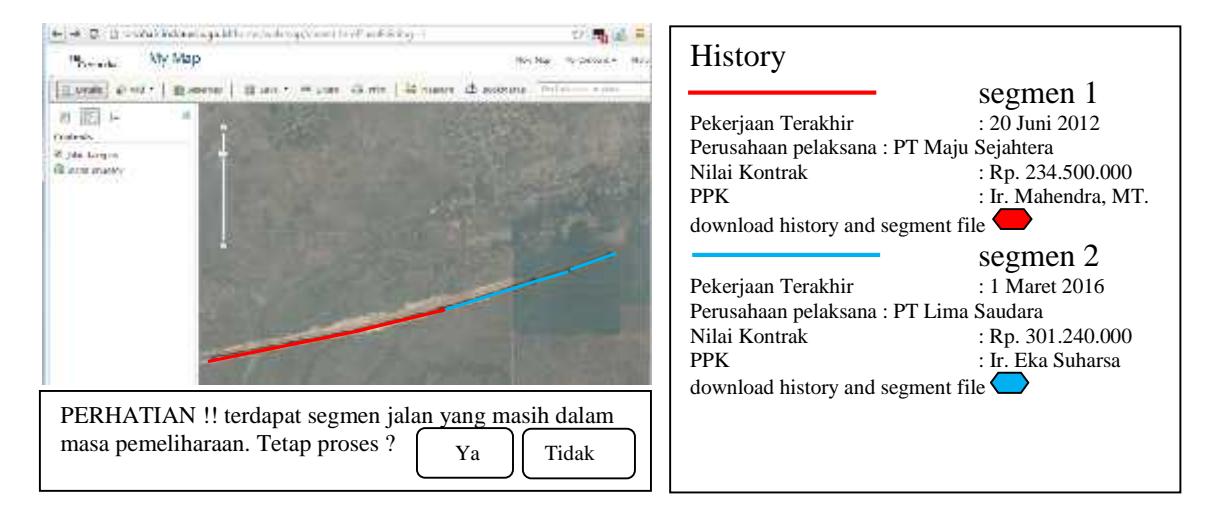
Task: Open the Basemap gallery
Action: [x=197, y=89]
